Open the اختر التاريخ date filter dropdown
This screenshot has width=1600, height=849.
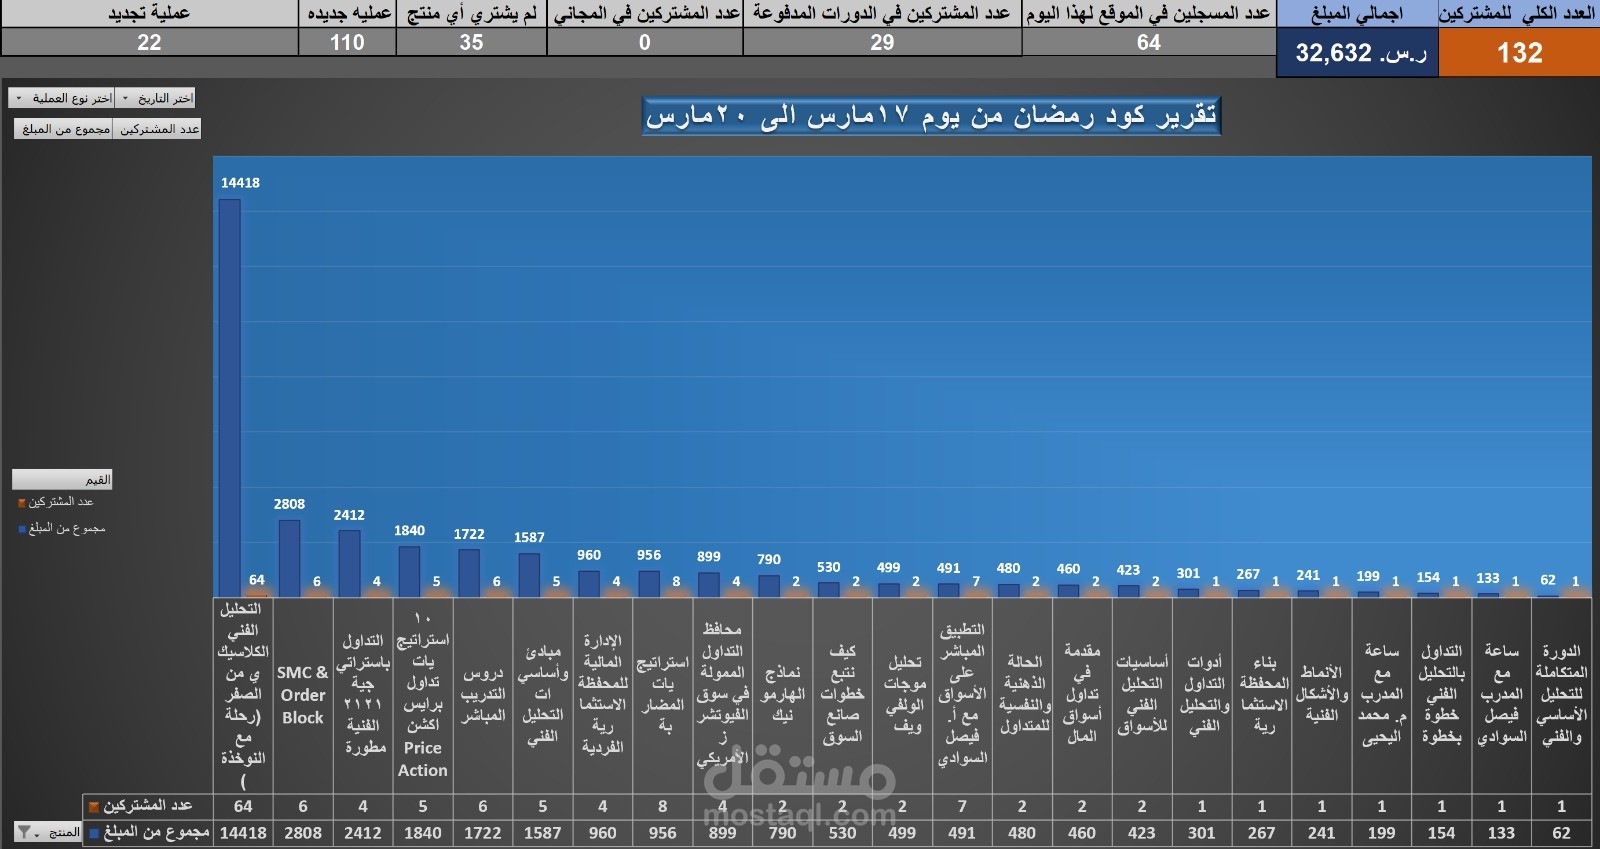click(155, 98)
